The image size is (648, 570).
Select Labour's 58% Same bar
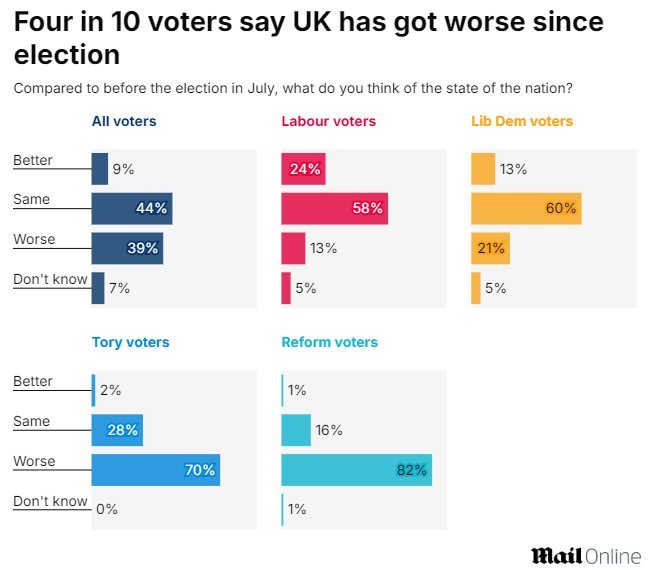point(334,209)
